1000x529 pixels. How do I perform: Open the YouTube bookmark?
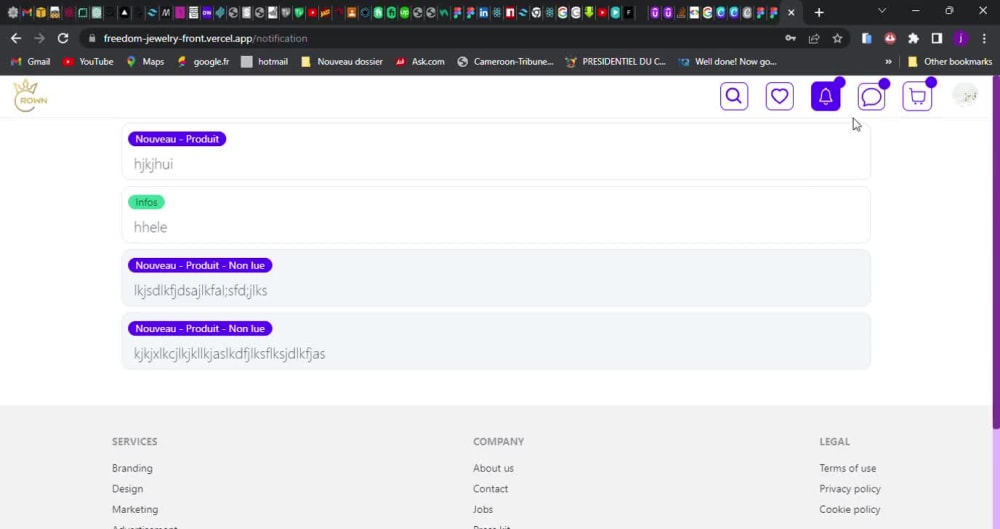[x=88, y=62]
